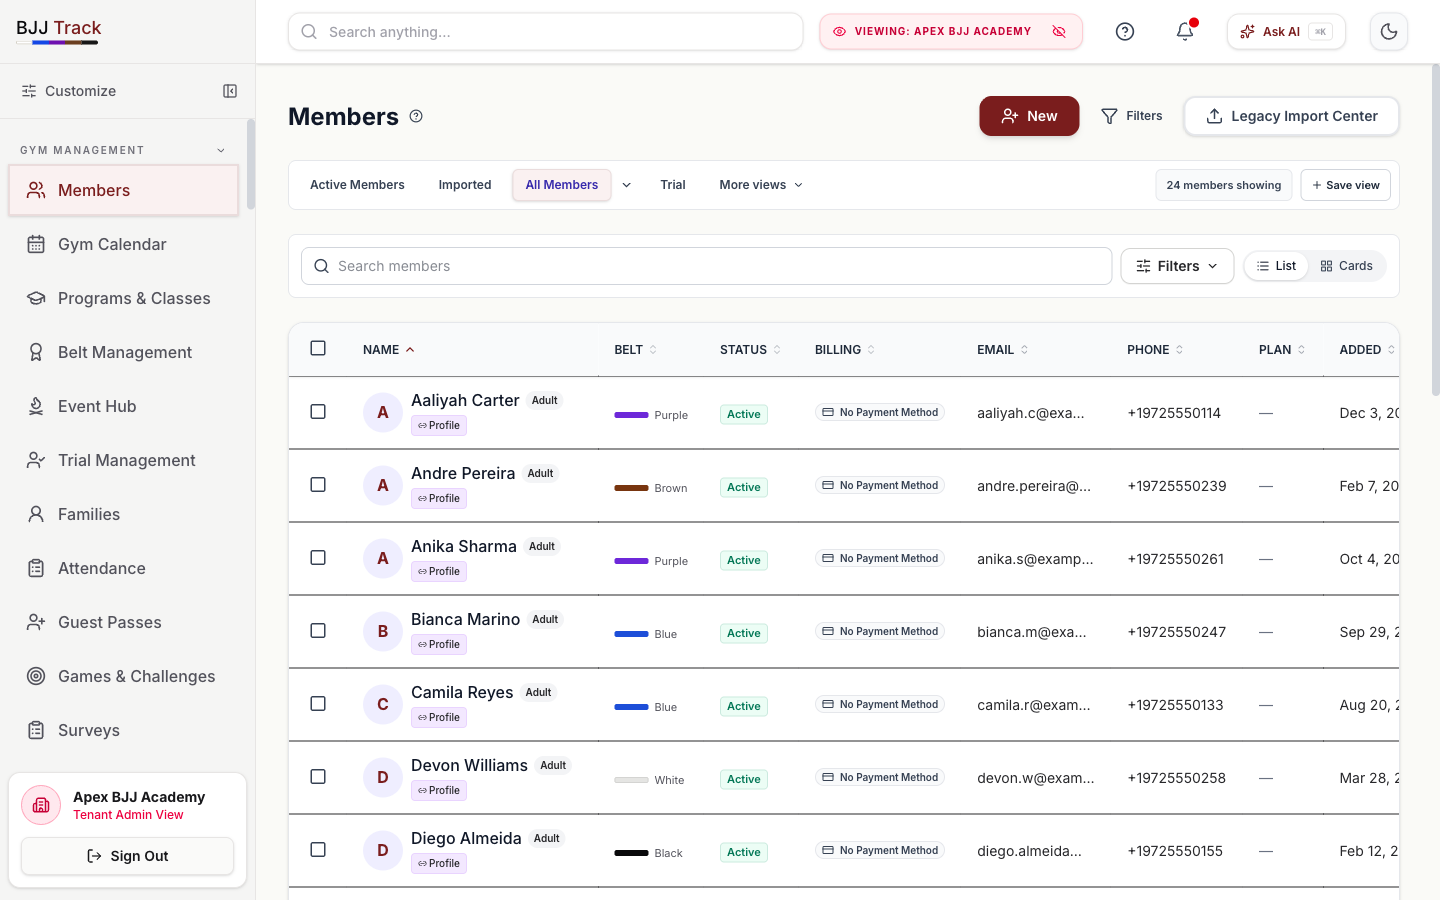Select Active Members tab
This screenshot has width=1440, height=900.
point(357,185)
